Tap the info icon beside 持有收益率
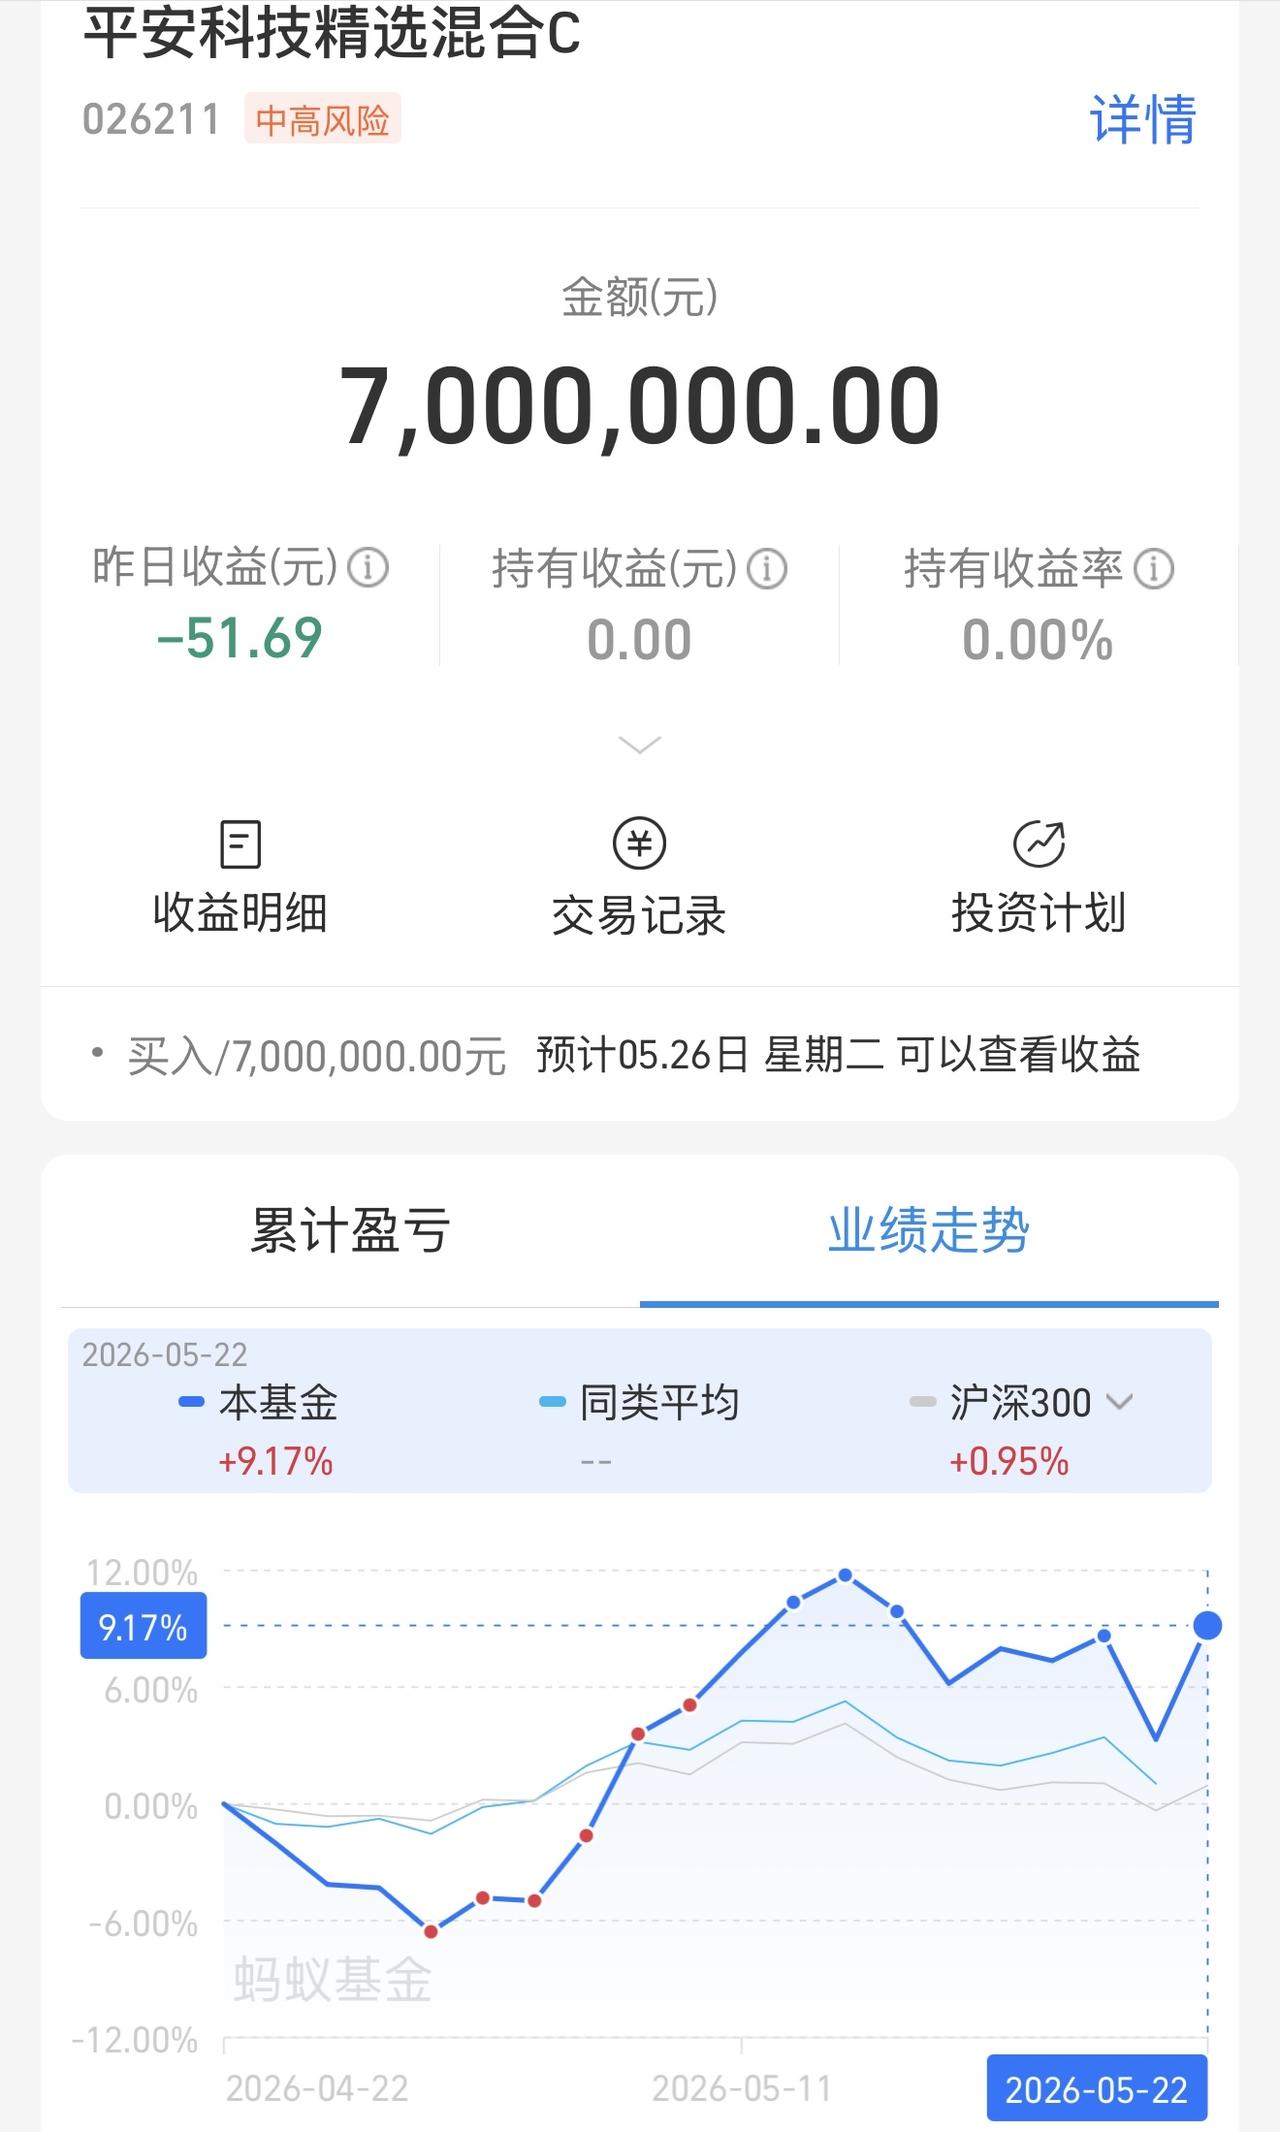Screen dimensions: 1280x2132 [x=1153, y=569]
